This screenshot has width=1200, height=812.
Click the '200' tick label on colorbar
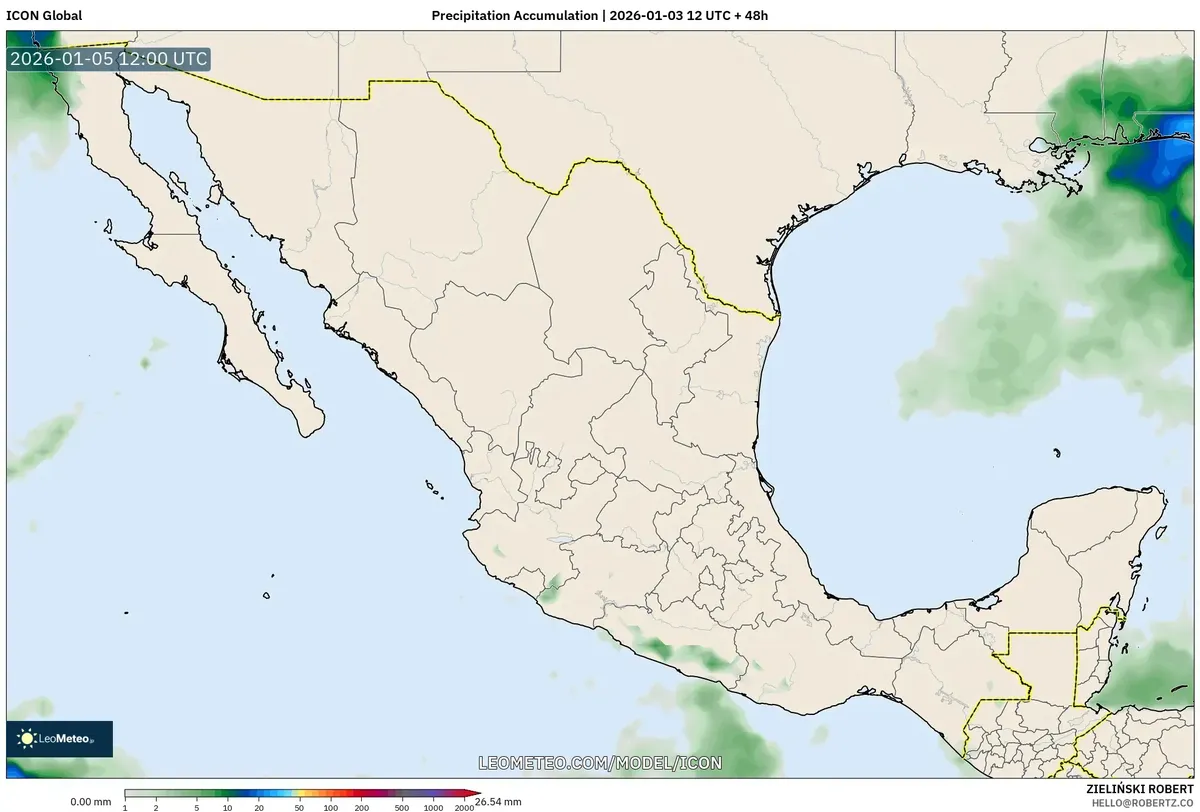coord(362,807)
